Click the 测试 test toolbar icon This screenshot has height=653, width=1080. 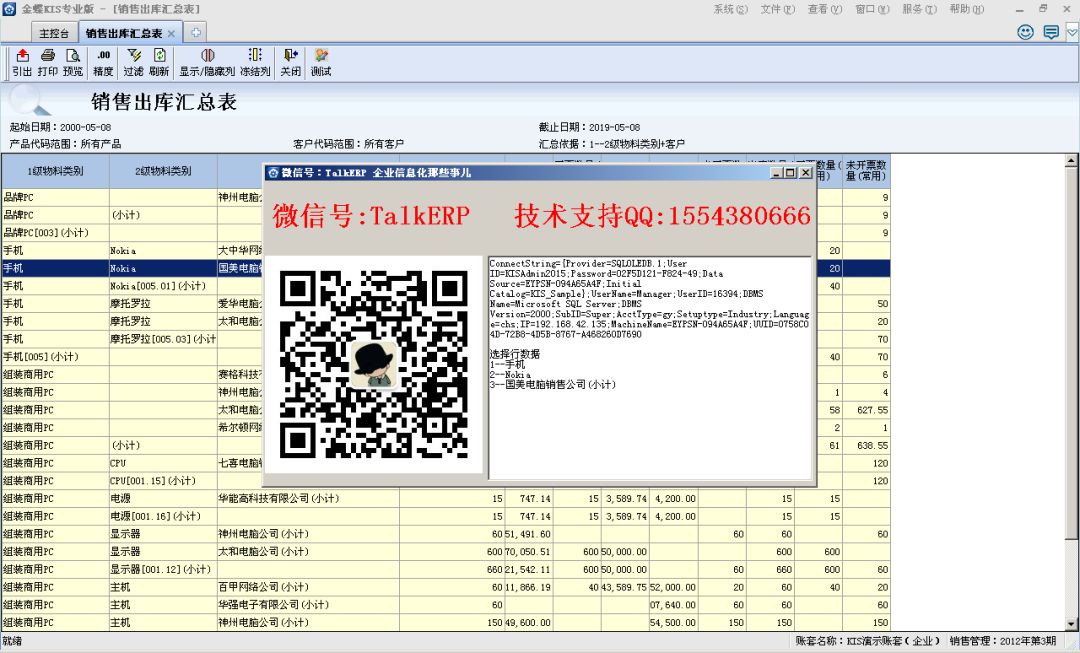coord(321,62)
